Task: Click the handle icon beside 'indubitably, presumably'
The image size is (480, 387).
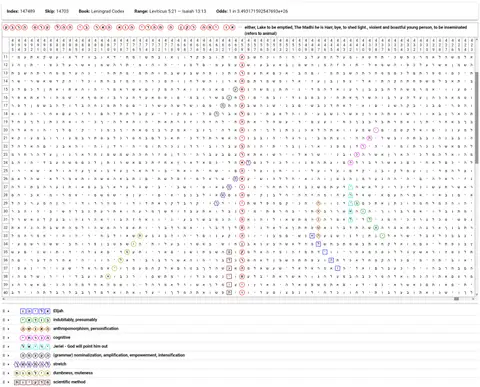Action: [x=4, y=320]
